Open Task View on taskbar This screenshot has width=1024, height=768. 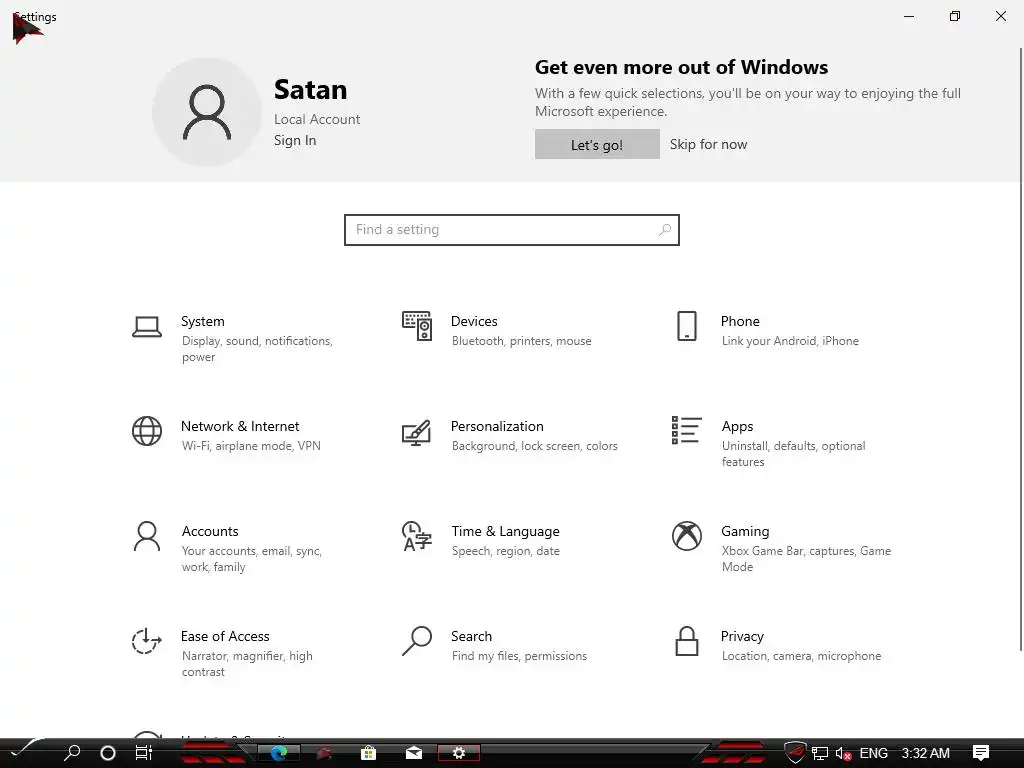[x=144, y=753]
